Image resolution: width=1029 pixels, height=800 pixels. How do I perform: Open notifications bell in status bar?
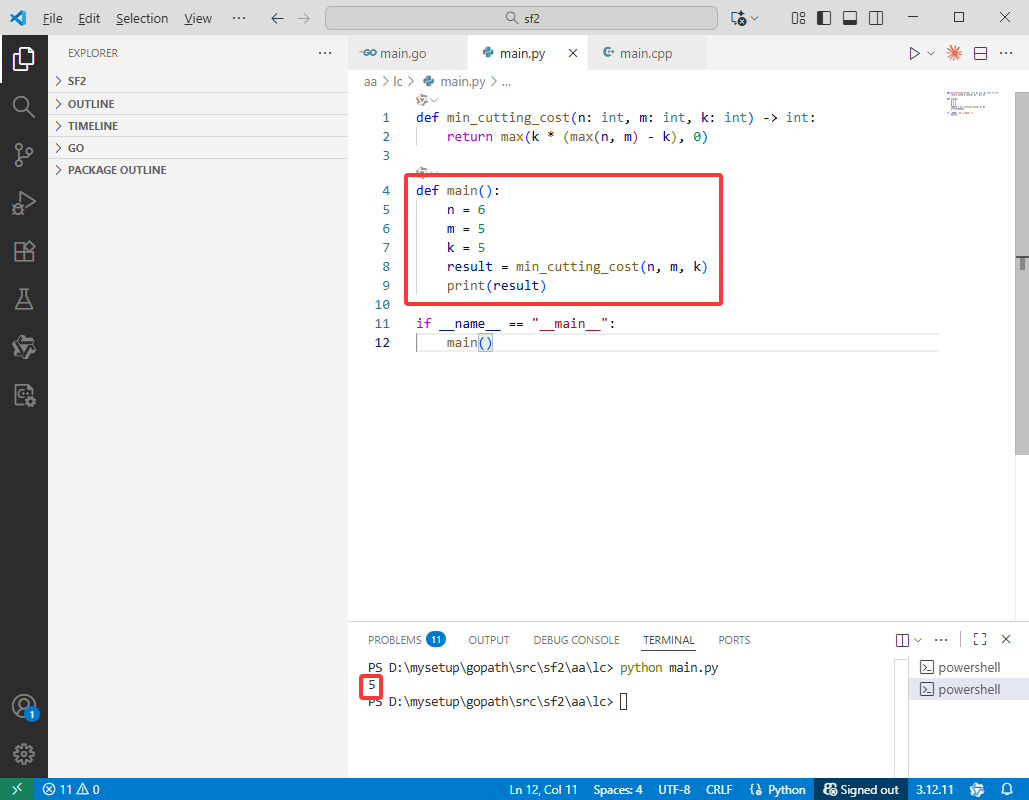pos(1007,789)
